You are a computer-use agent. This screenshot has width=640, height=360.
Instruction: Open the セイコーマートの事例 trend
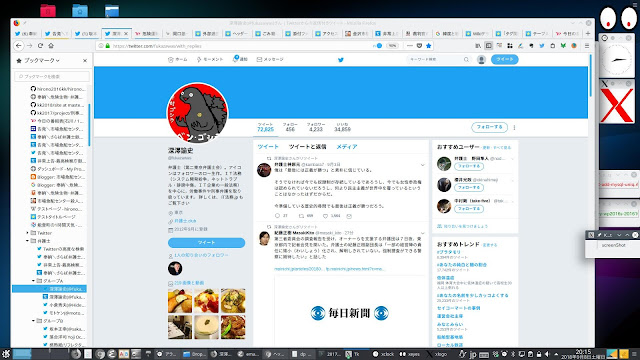(x=458, y=308)
